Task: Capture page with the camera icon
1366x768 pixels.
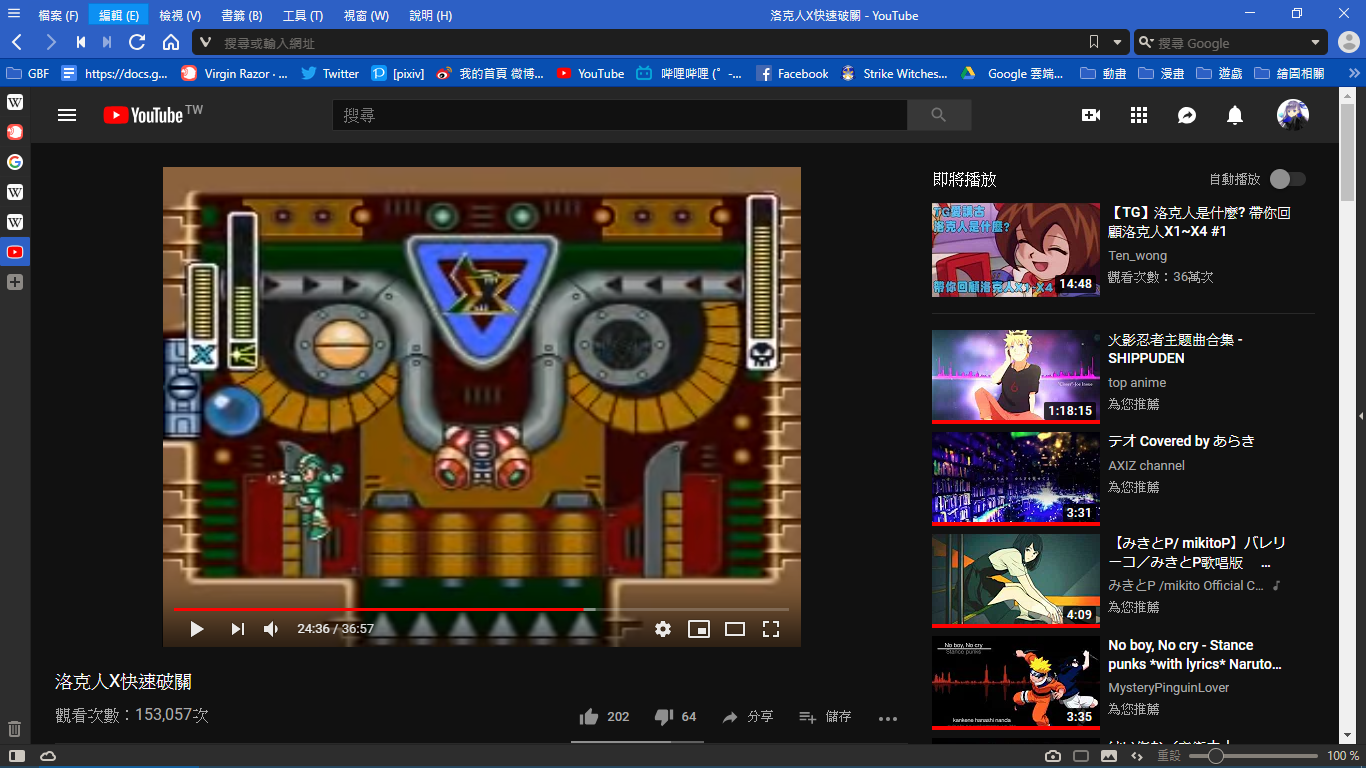Action: tap(1053, 756)
